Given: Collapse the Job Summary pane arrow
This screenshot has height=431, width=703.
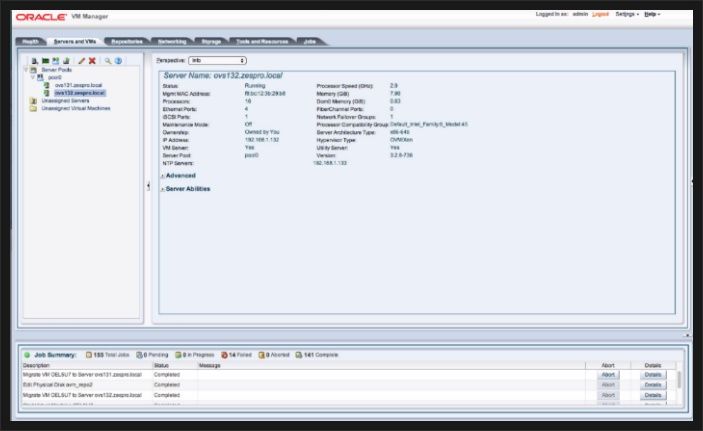Looking at the screenshot, I should pos(687,335).
